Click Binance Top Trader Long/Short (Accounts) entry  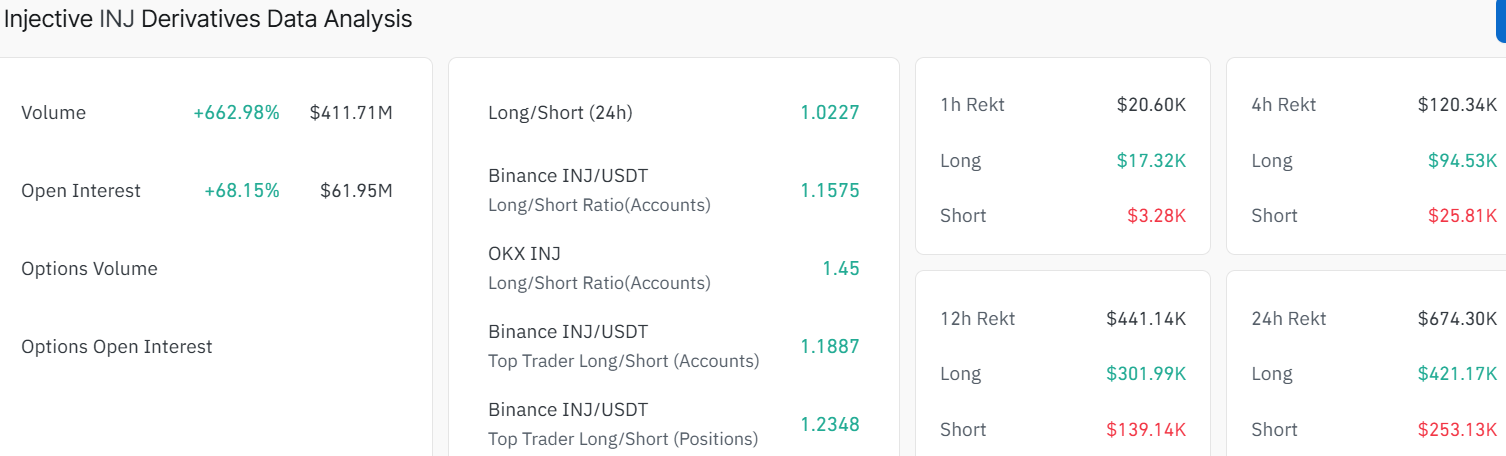[623, 346]
